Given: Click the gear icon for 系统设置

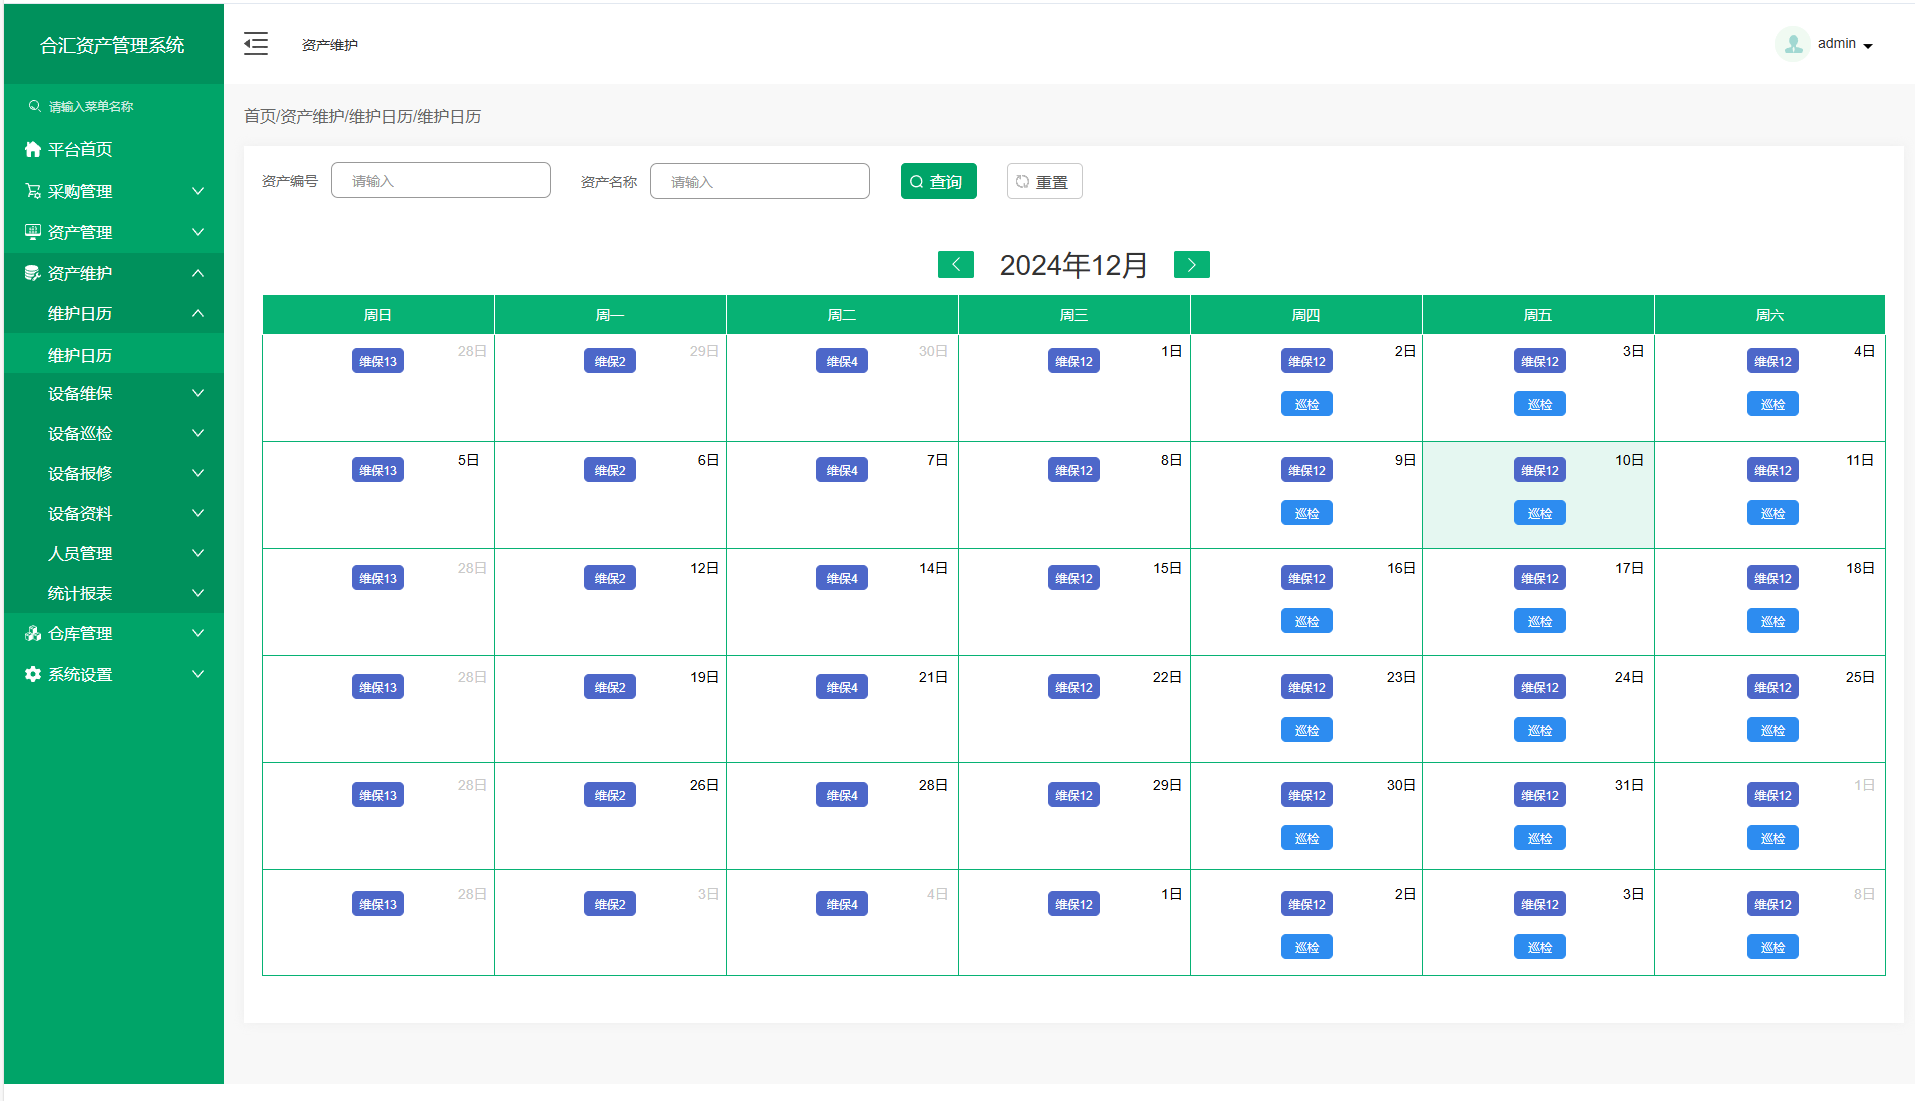Looking at the screenshot, I should [x=33, y=674].
